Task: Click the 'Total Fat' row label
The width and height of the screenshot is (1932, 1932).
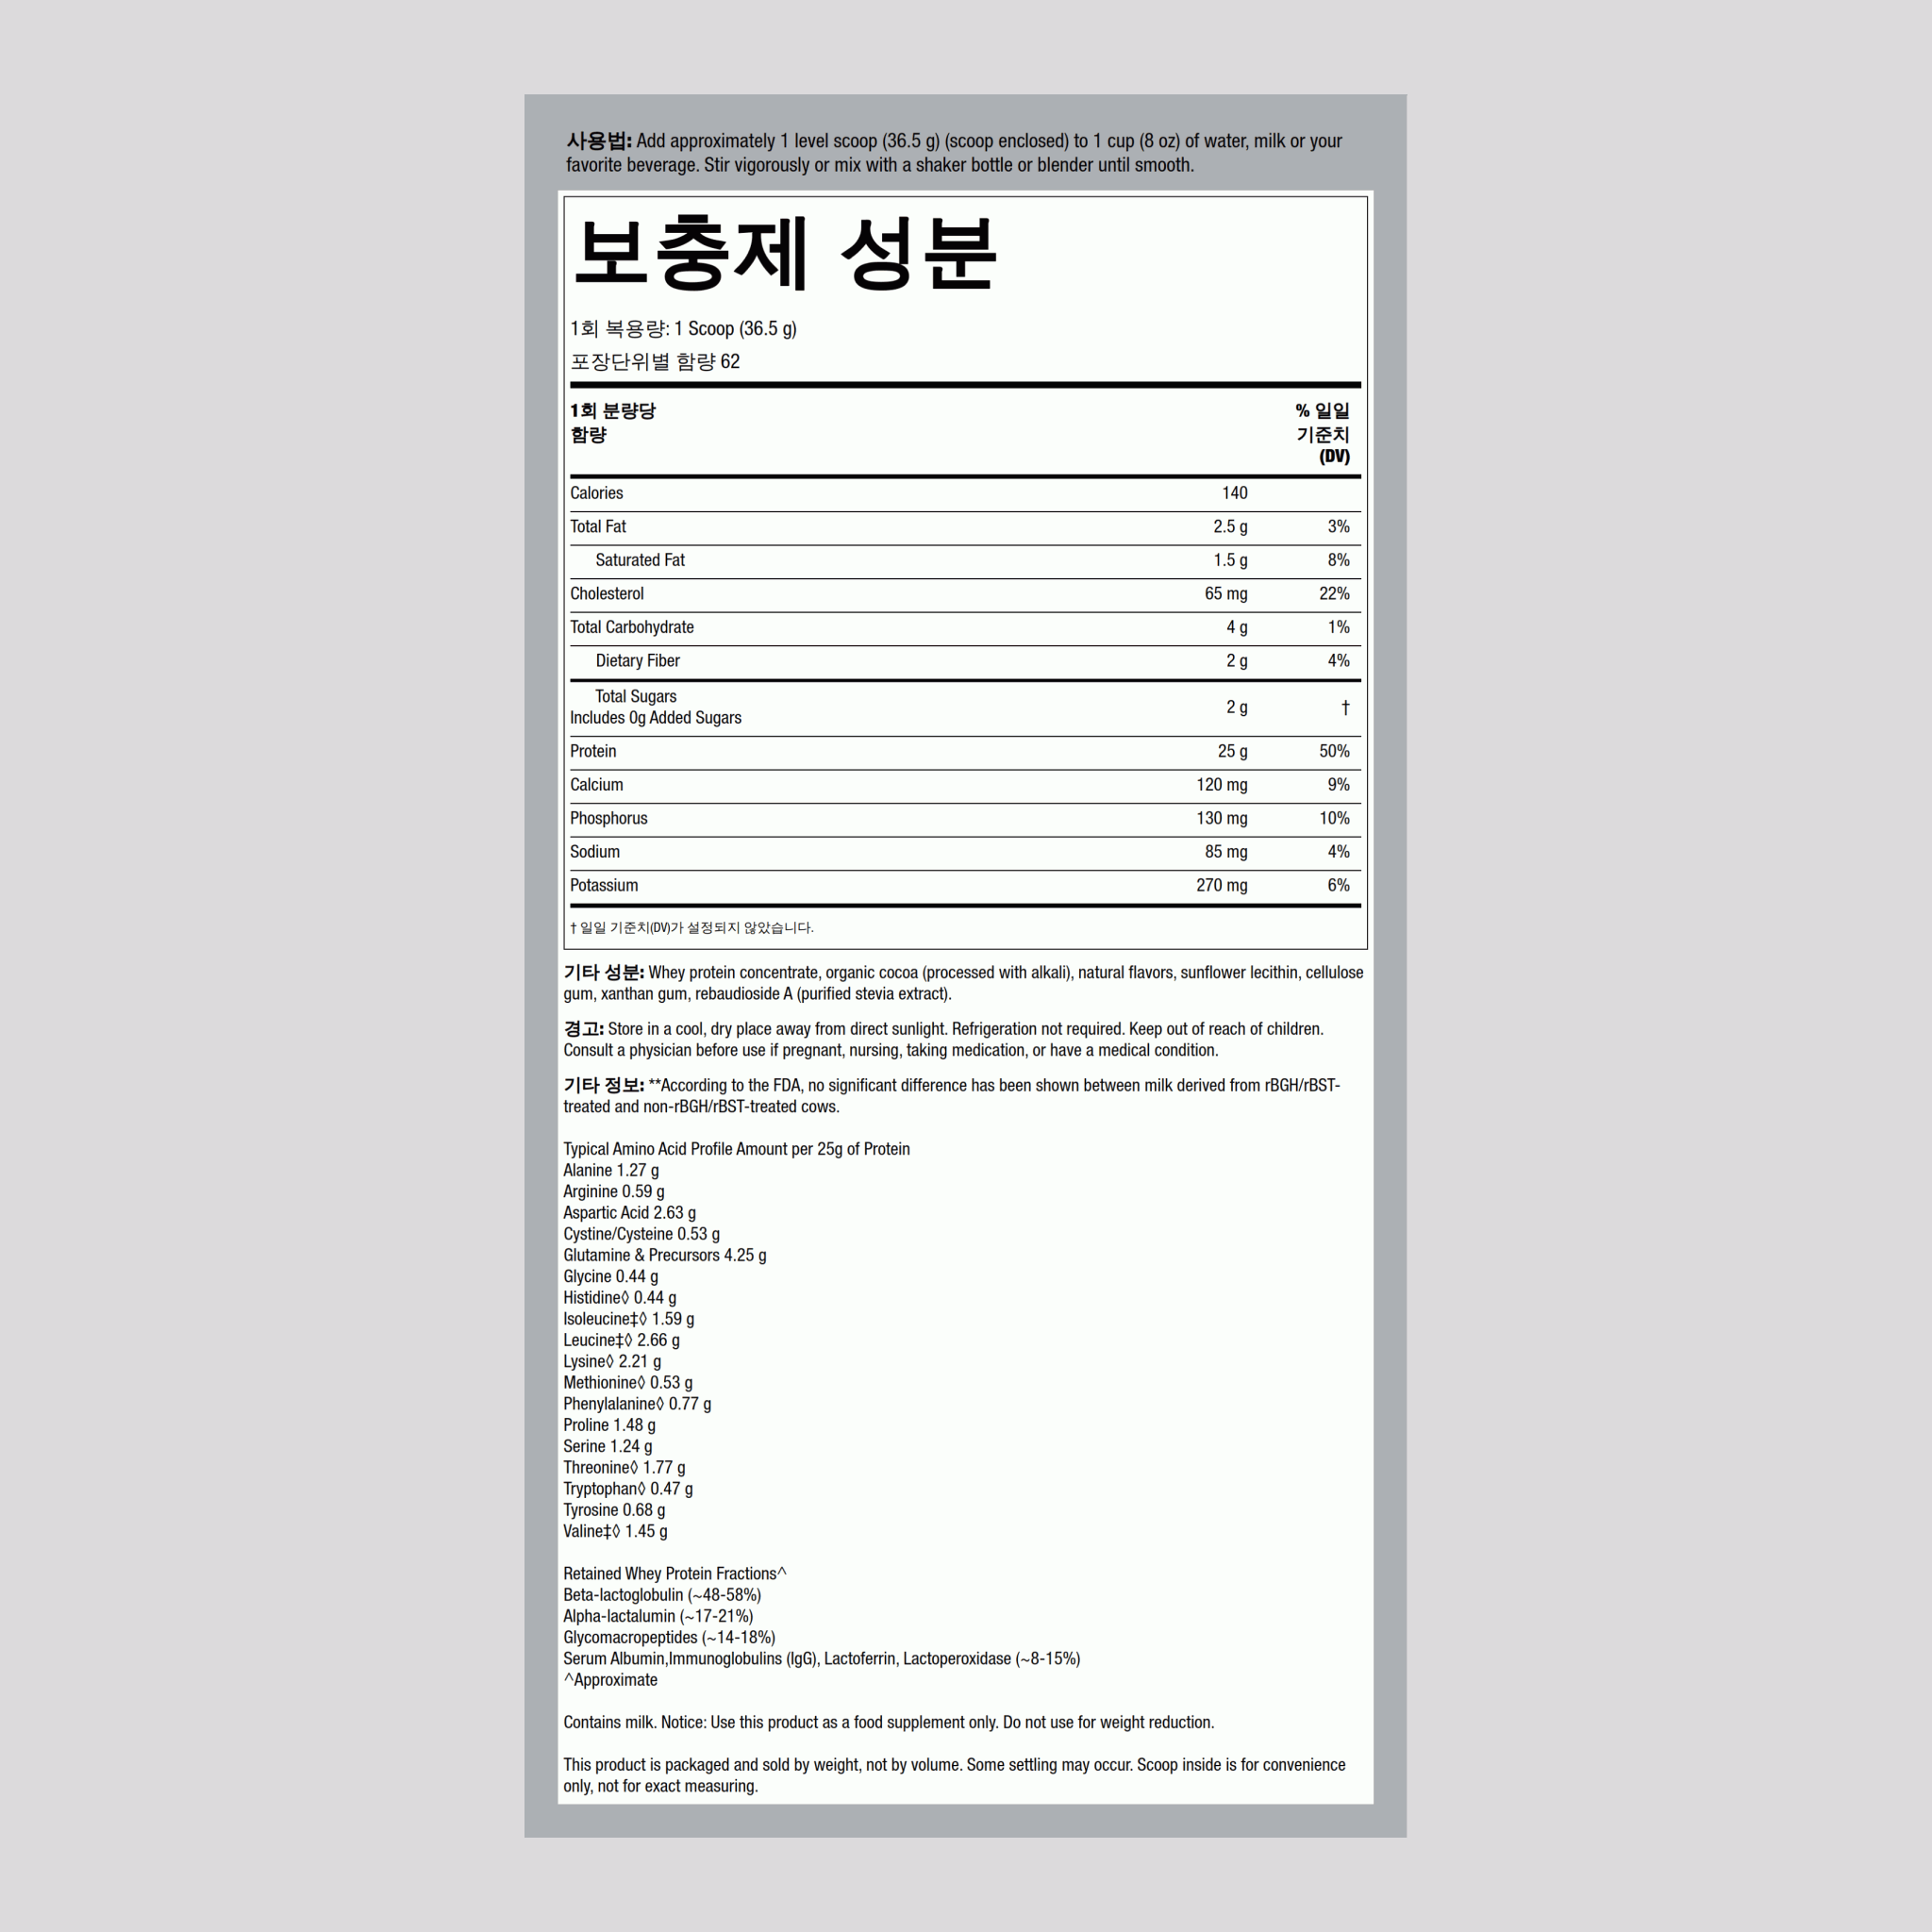Action: pyautogui.click(x=598, y=527)
